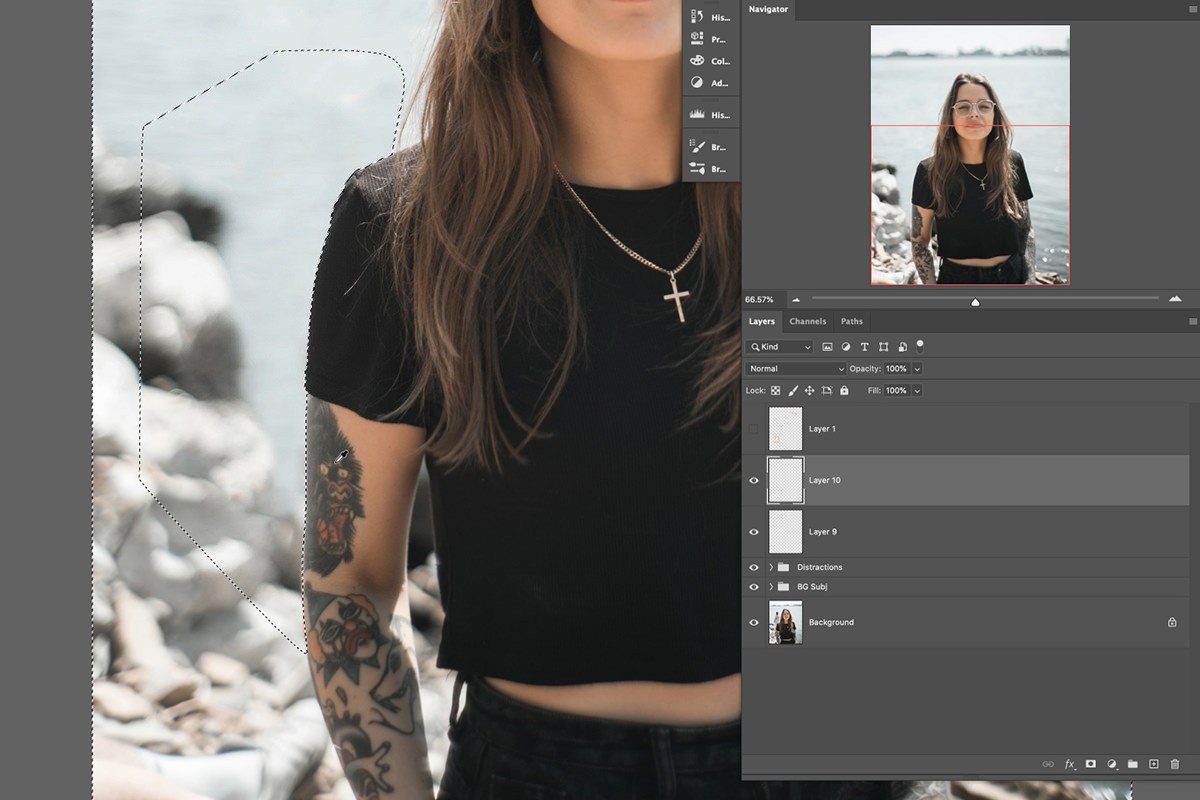
Task: Open the Brushes panel icon
Action: click(x=698, y=169)
